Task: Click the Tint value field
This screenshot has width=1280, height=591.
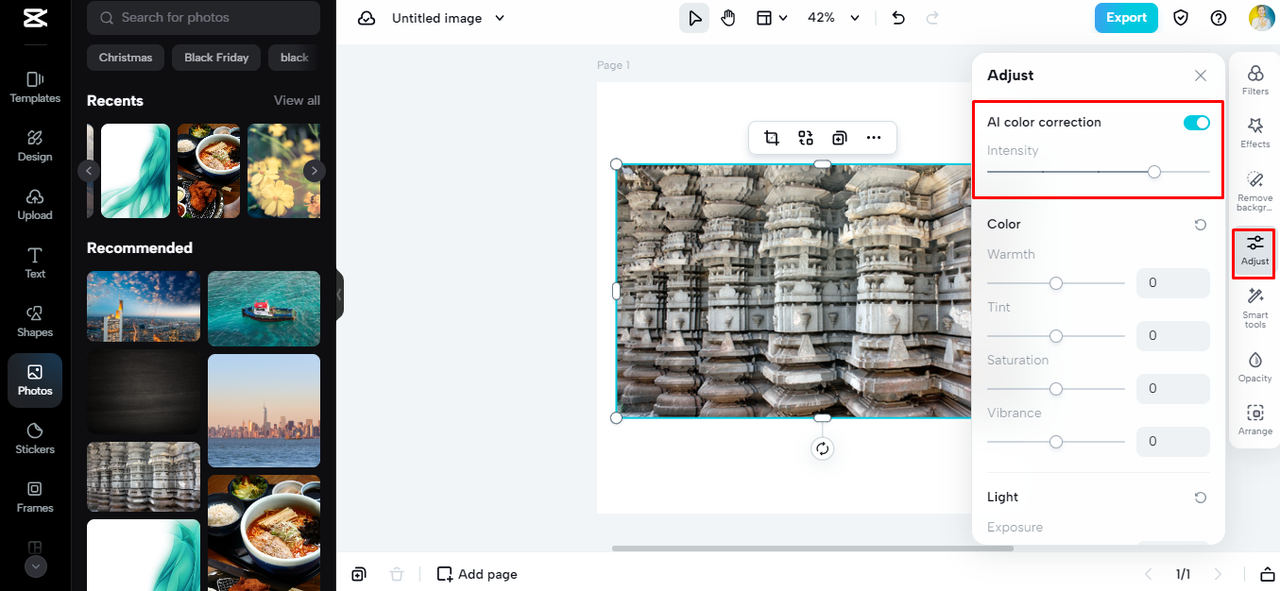Action: pyautogui.click(x=1173, y=336)
